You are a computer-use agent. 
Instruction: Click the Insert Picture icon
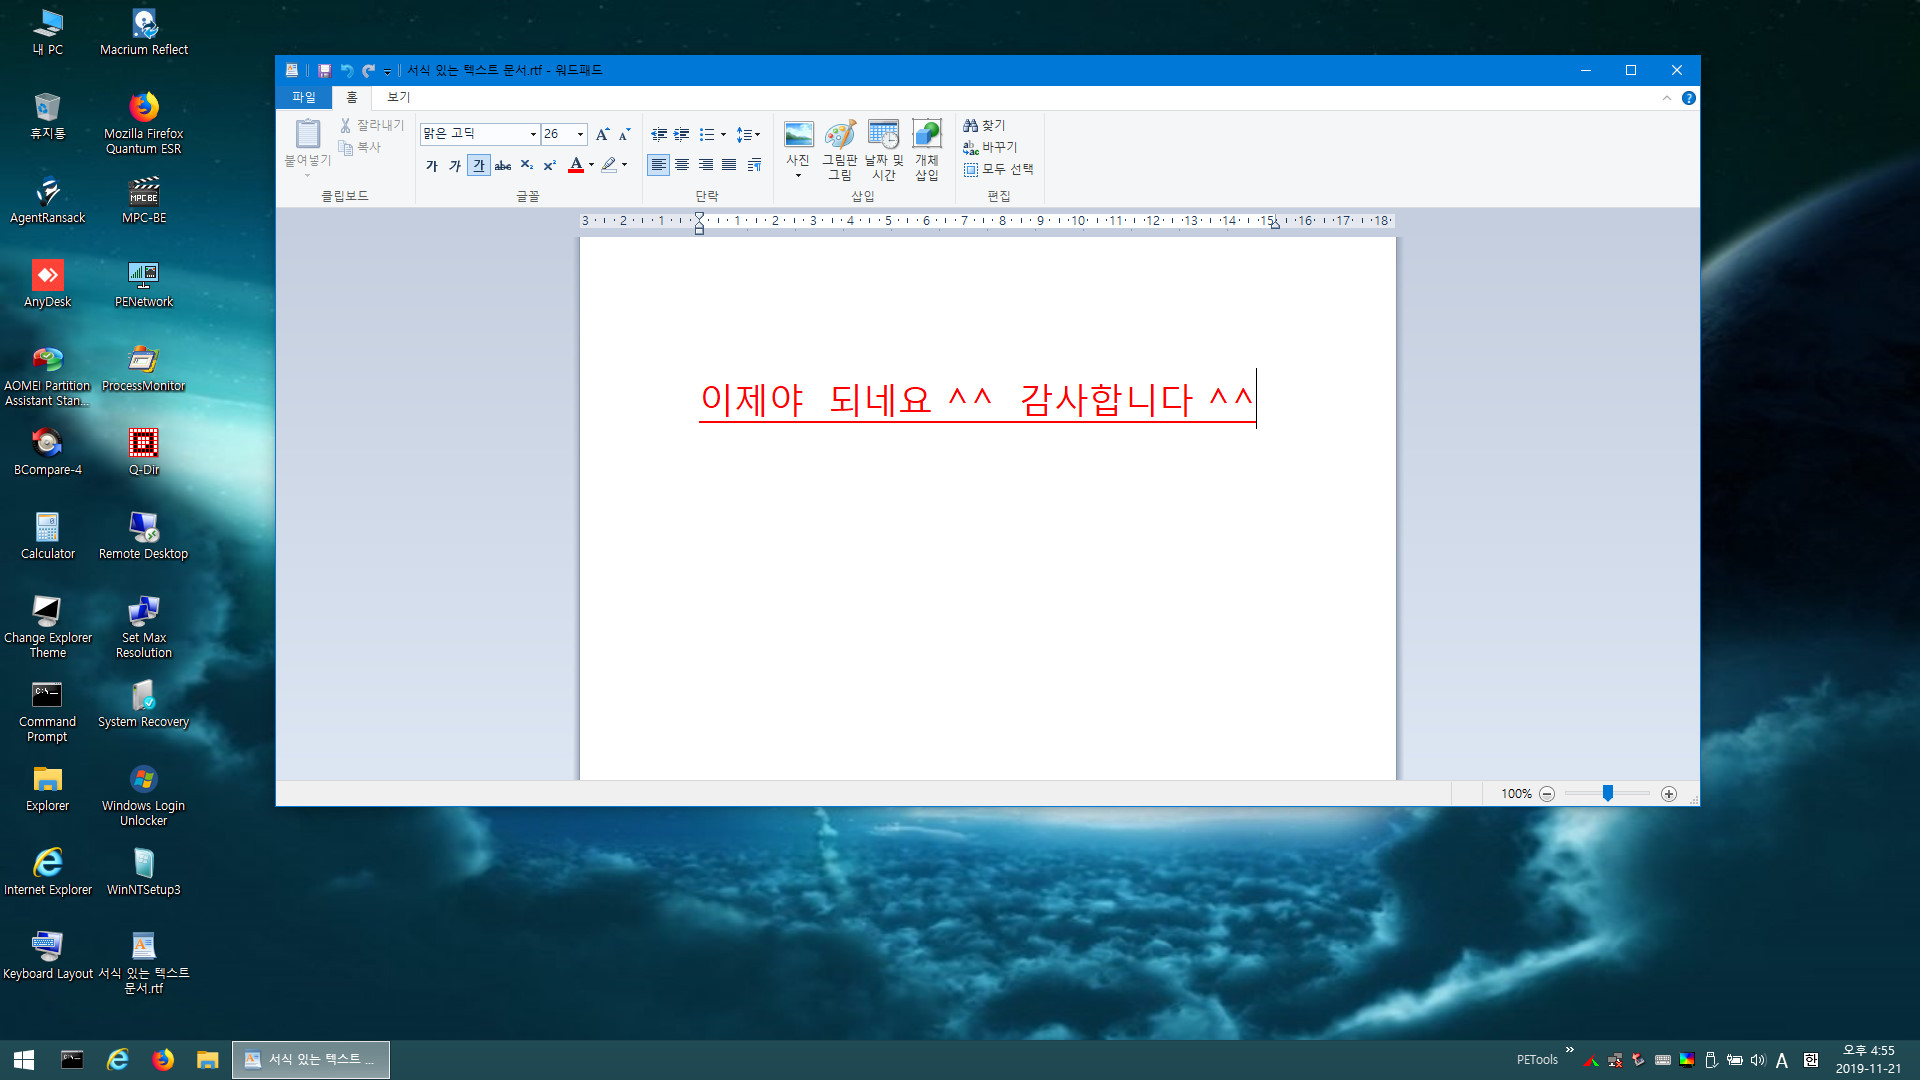point(798,135)
